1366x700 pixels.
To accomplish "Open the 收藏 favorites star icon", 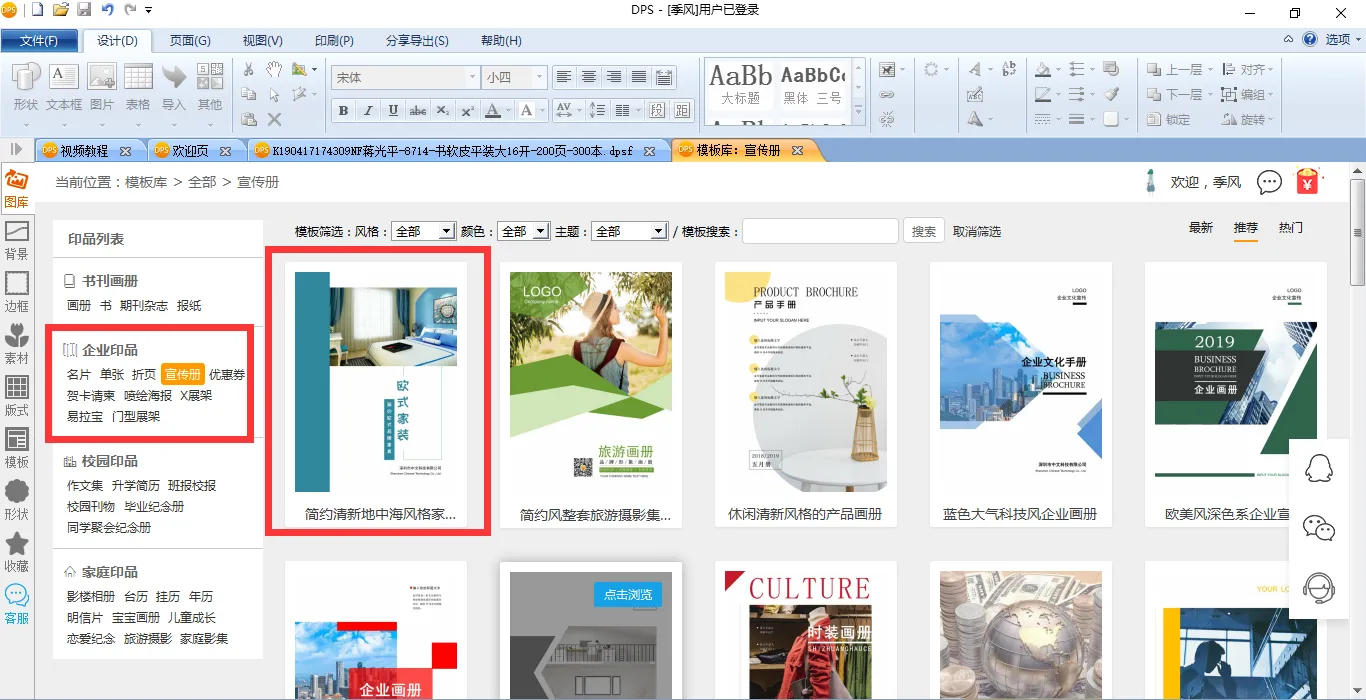I will 16,553.
